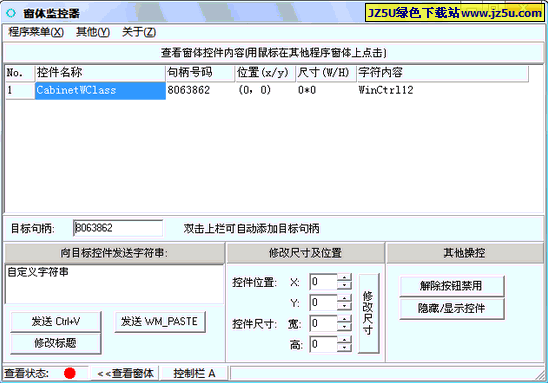This screenshot has height=383, width=548.
Task: Open the 其他(Y) menu
Action: (93, 32)
